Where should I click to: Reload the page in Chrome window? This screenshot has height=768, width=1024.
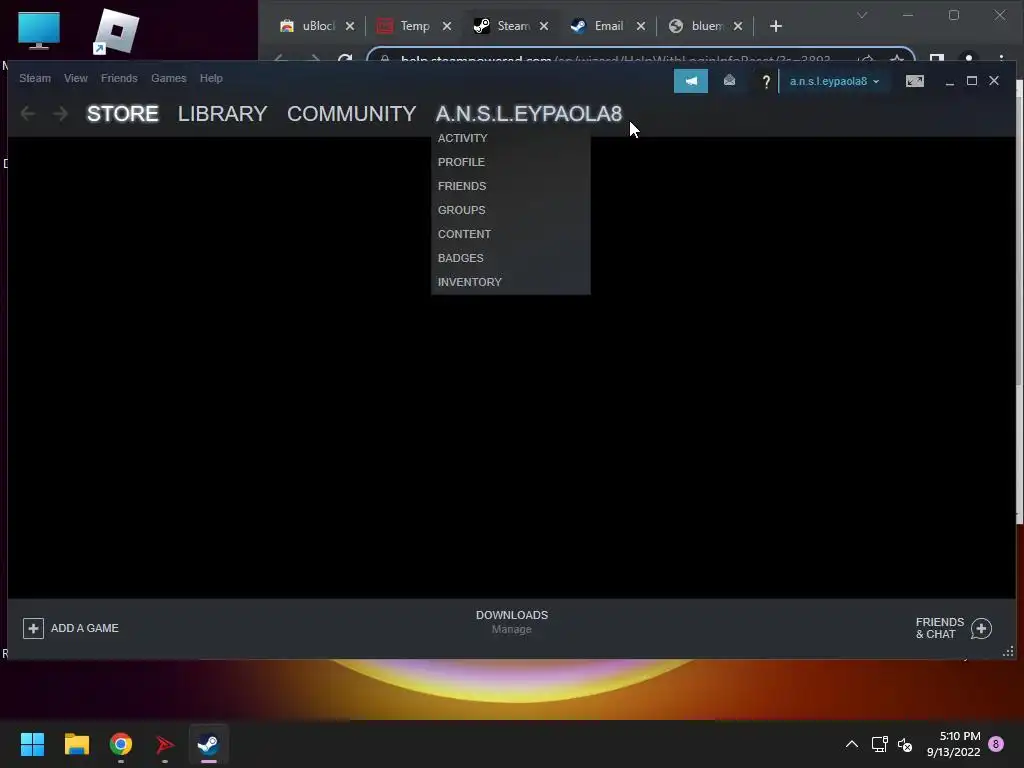point(345,59)
